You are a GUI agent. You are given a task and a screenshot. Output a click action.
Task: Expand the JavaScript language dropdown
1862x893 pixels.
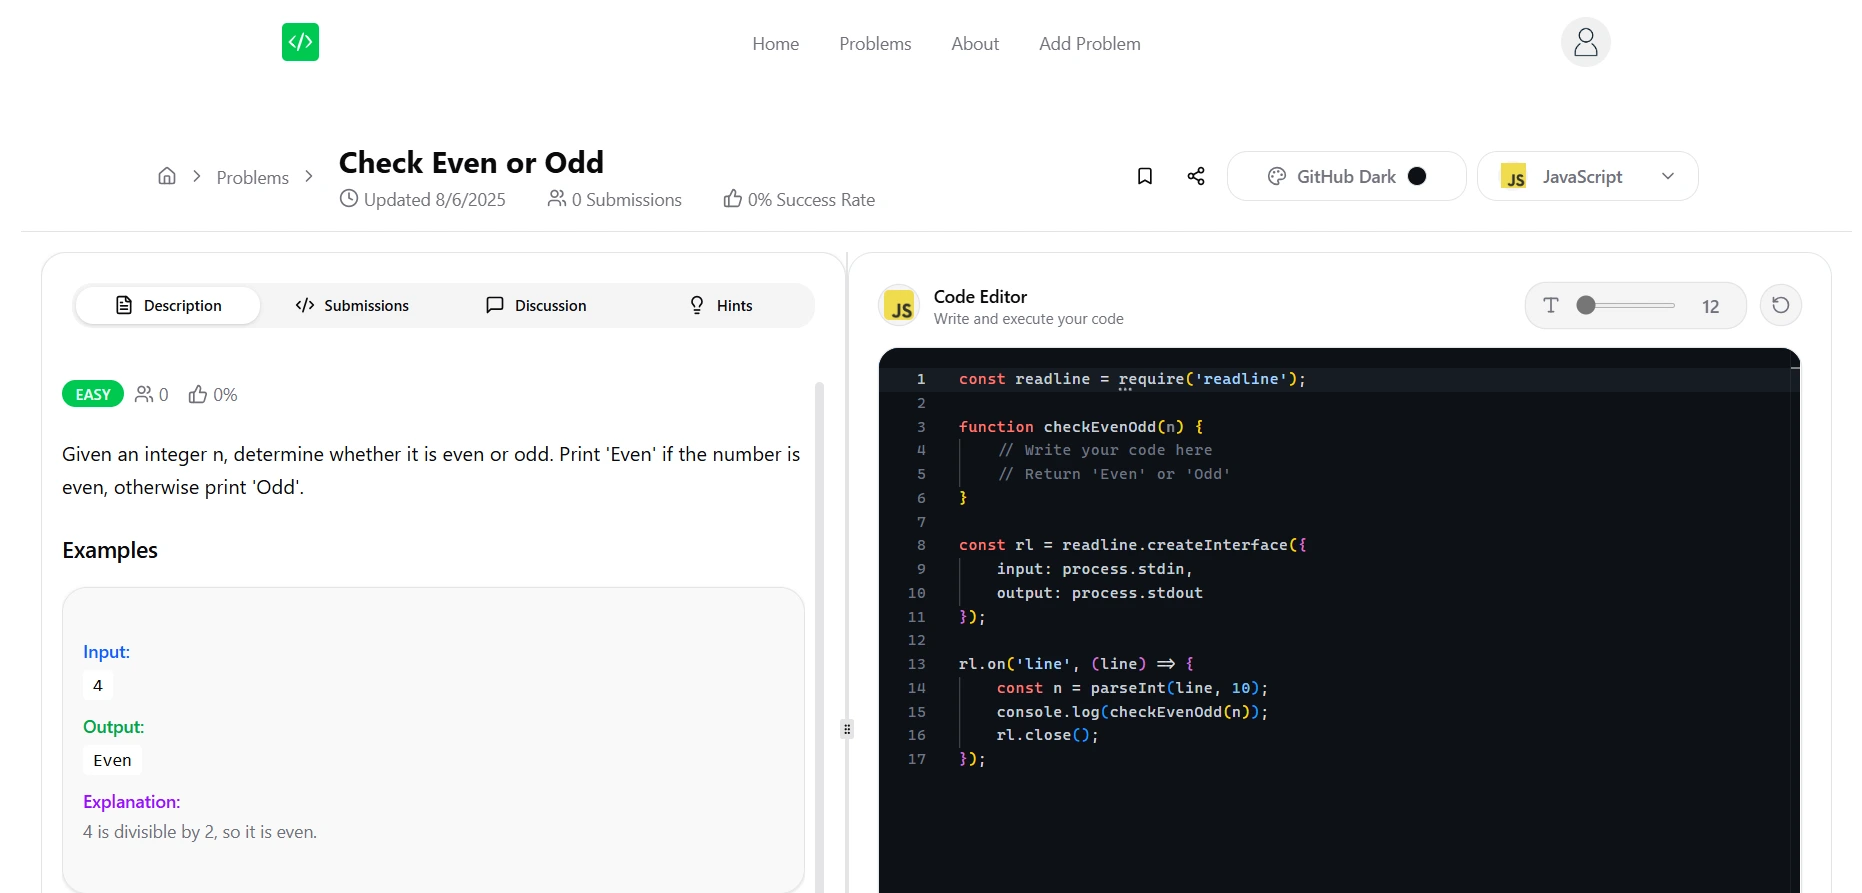1586,176
